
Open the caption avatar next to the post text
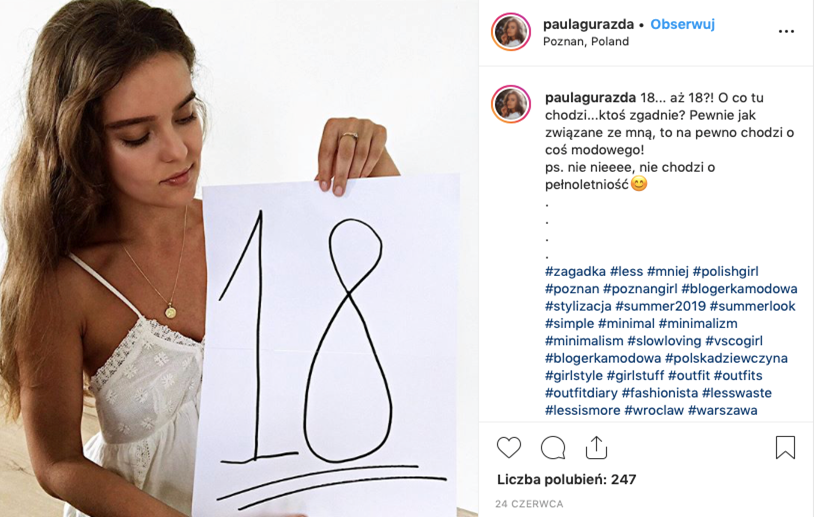click(511, 104)
